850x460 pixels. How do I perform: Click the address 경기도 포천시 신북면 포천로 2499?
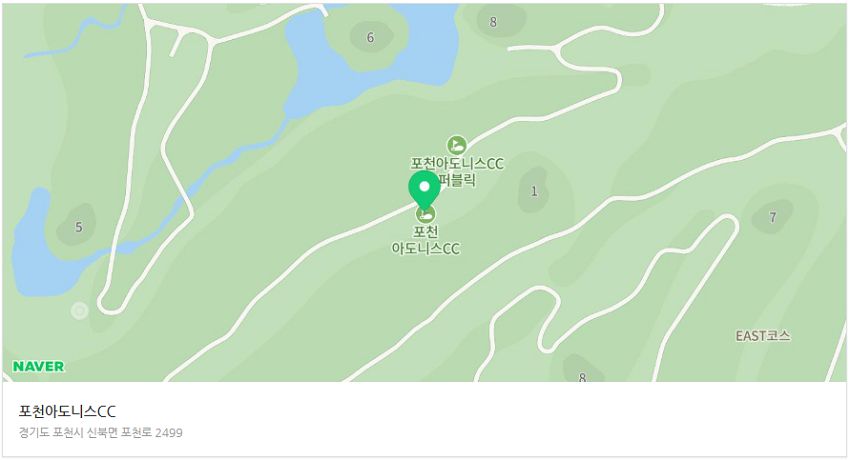coord(101,433)
